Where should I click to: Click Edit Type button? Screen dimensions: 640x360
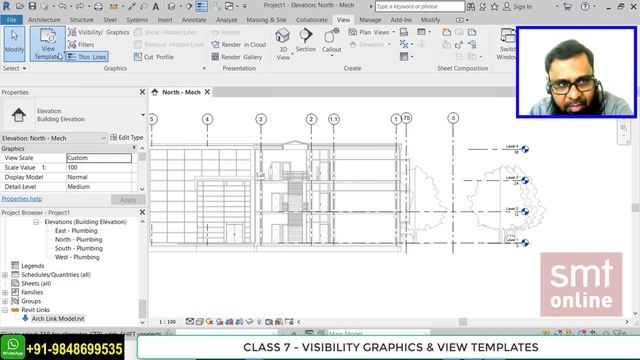point(127,138)
